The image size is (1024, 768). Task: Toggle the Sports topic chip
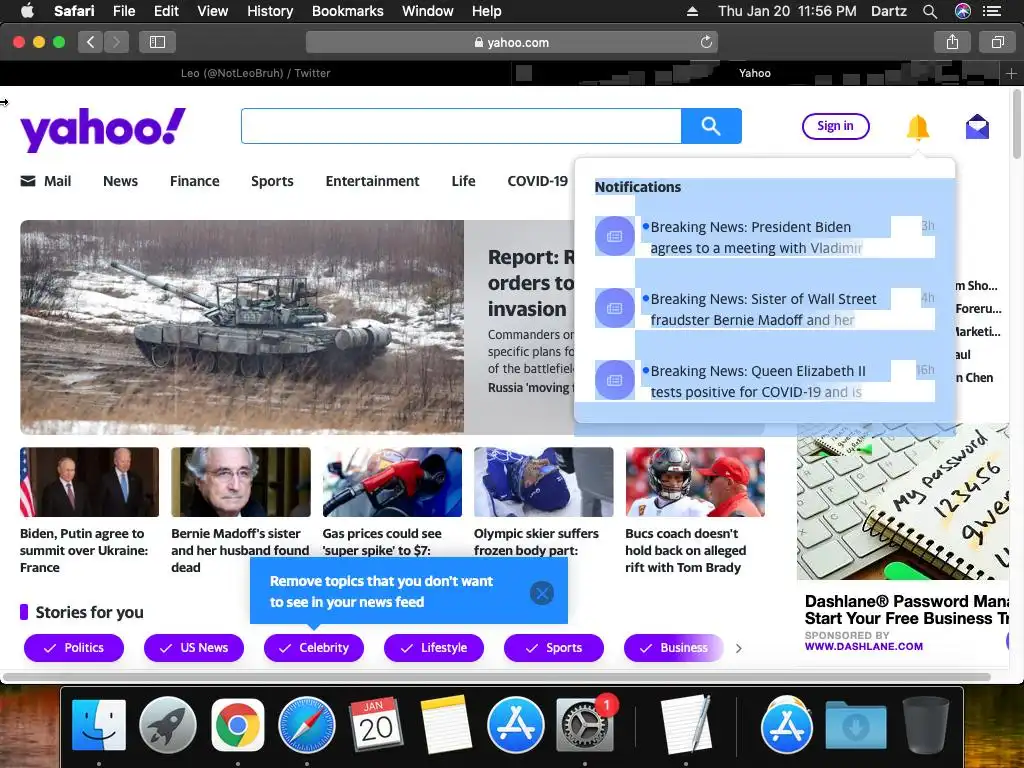pos(554,648)
